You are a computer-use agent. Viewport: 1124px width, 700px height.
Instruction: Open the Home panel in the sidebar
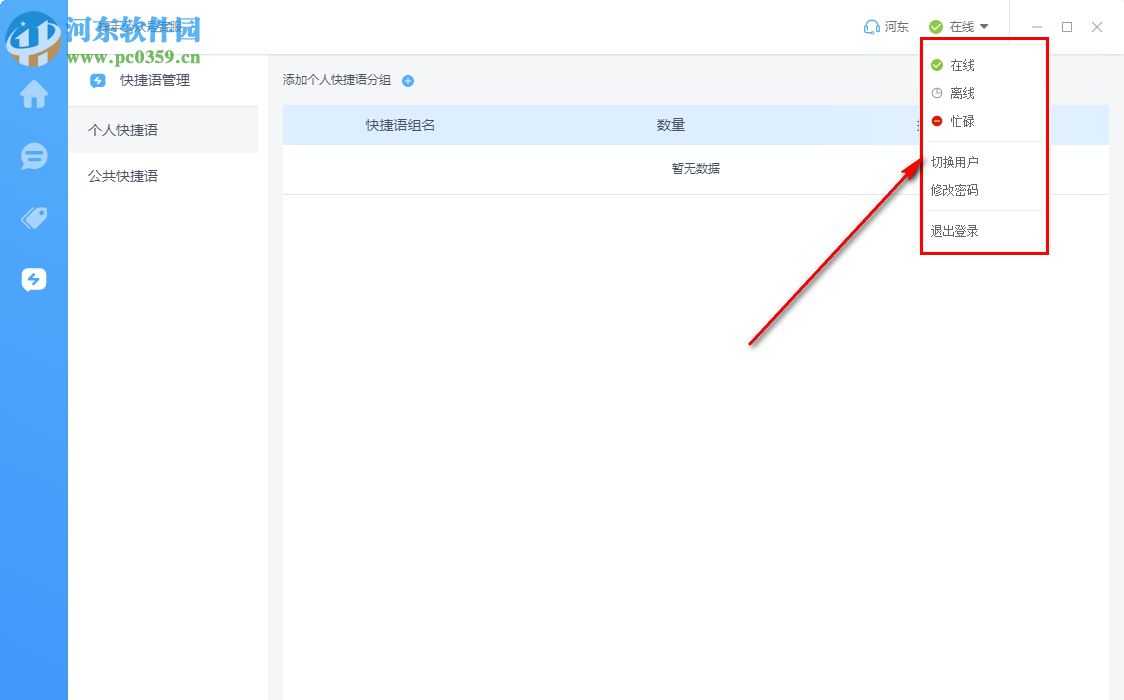(x=33, y=95)
